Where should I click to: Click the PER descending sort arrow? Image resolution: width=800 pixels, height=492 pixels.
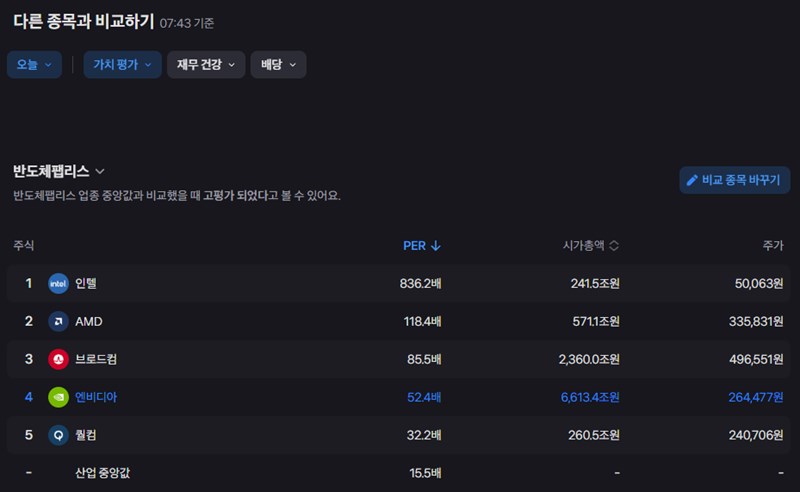pos(436,246)
